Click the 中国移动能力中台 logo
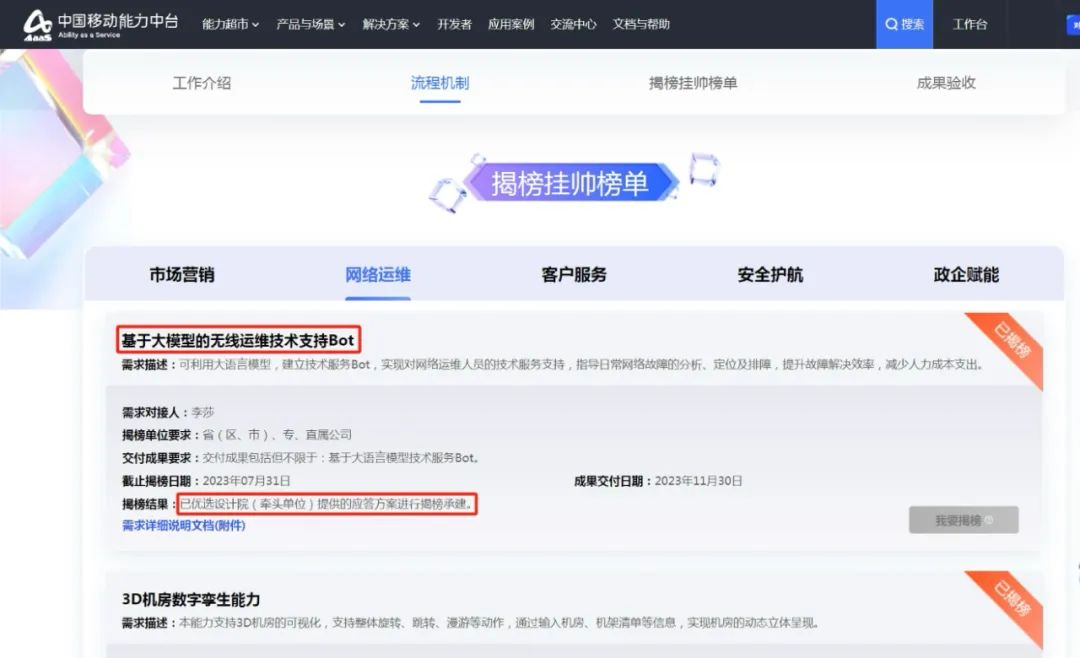The height and width of the screenshot is (658, 1080). (101, 25)
